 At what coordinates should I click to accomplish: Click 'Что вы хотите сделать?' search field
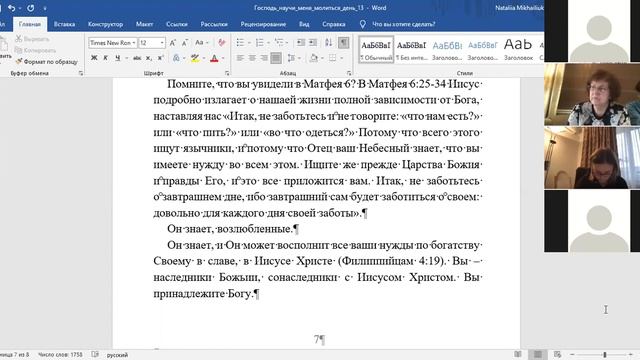pos(404,24)
